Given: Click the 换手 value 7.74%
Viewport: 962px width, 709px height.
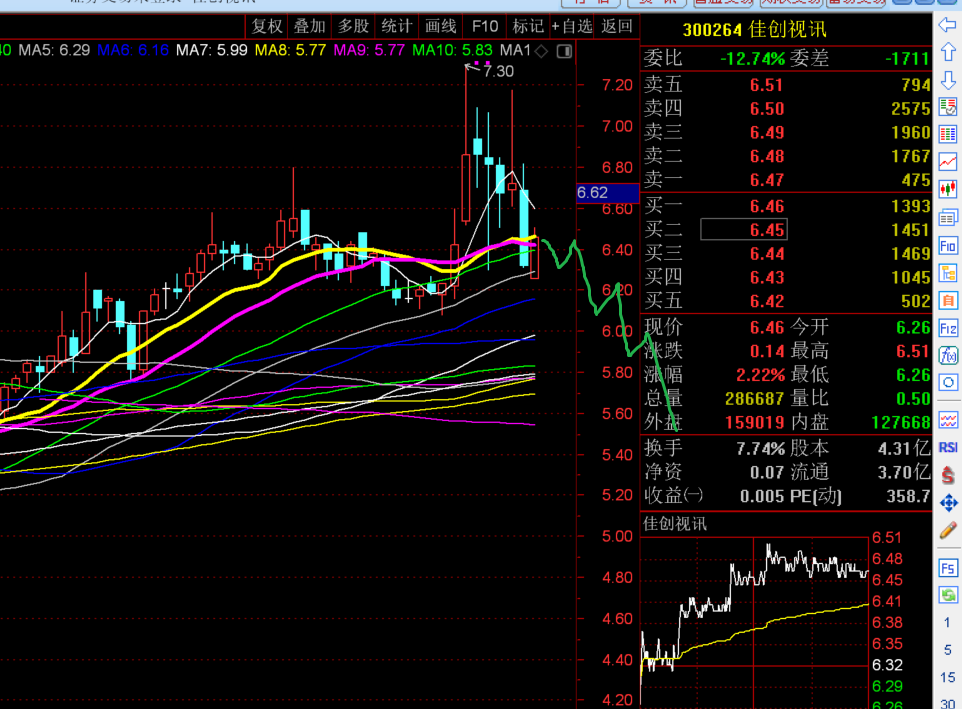Looking at the screenshot, I should [x=760, y=449].
